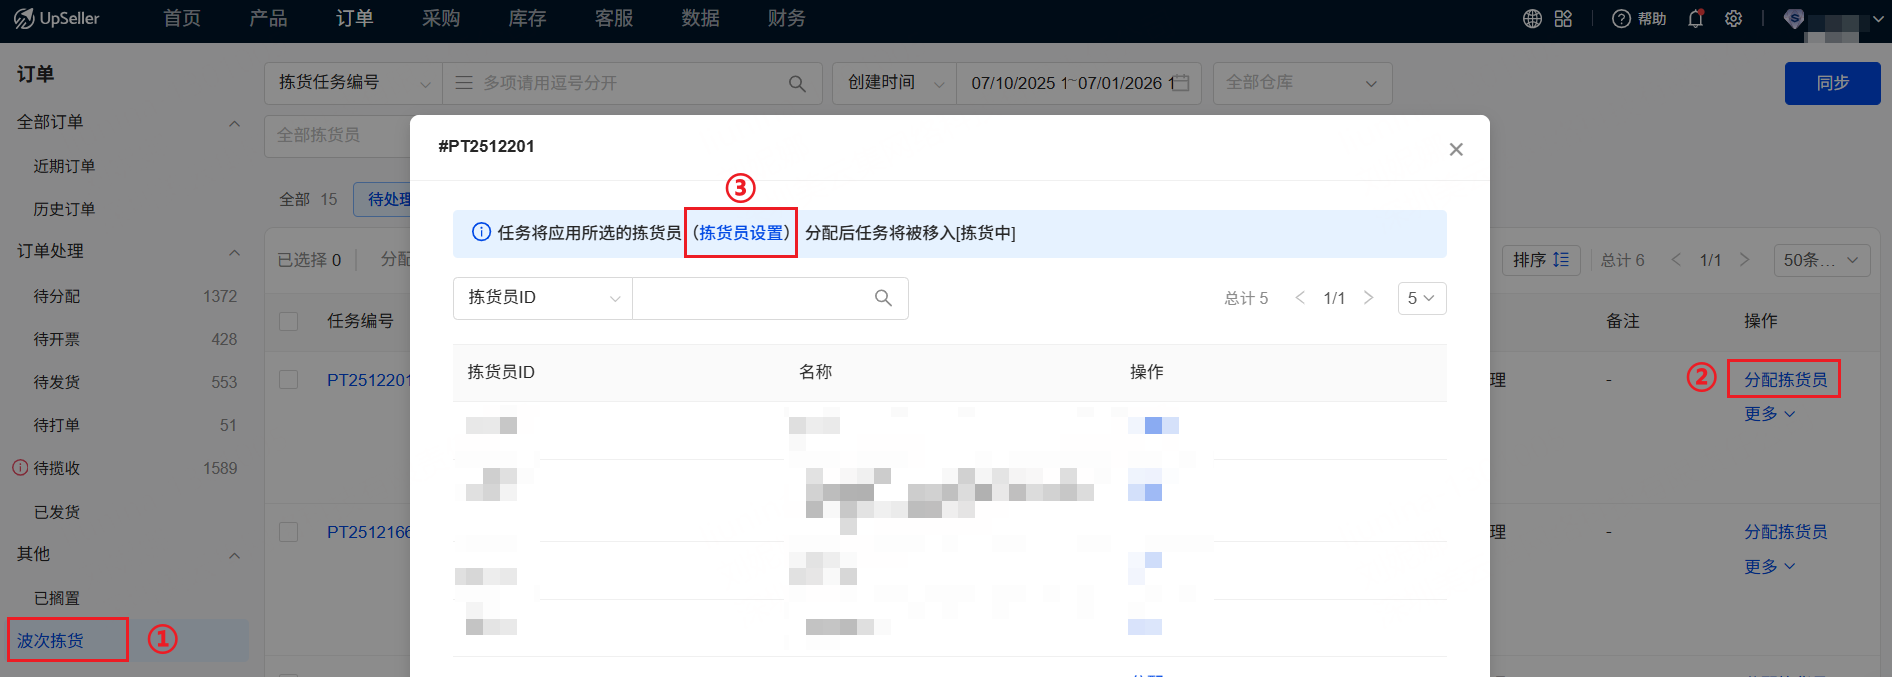
Task: Open the settings gear icon
Action: pos(1734,19)
